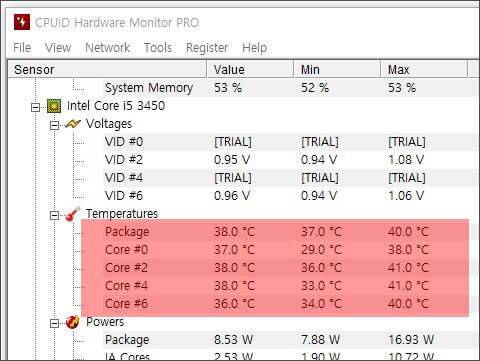This screenshot has height=361, width=480.
Task: Select the Voltages label
Action: pos(109,124)
